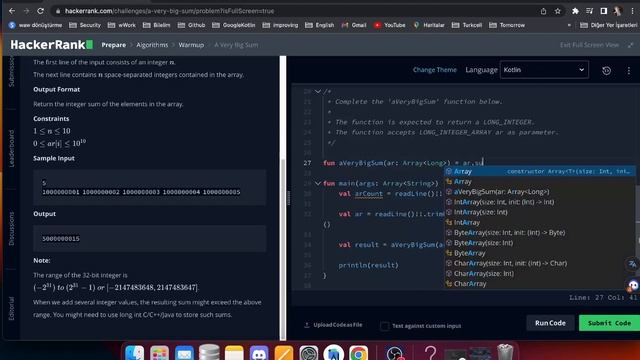Screen dimensions: 640x360
Task: Enable Test against custom input checkbox
Action: click(x=384, y=326)
